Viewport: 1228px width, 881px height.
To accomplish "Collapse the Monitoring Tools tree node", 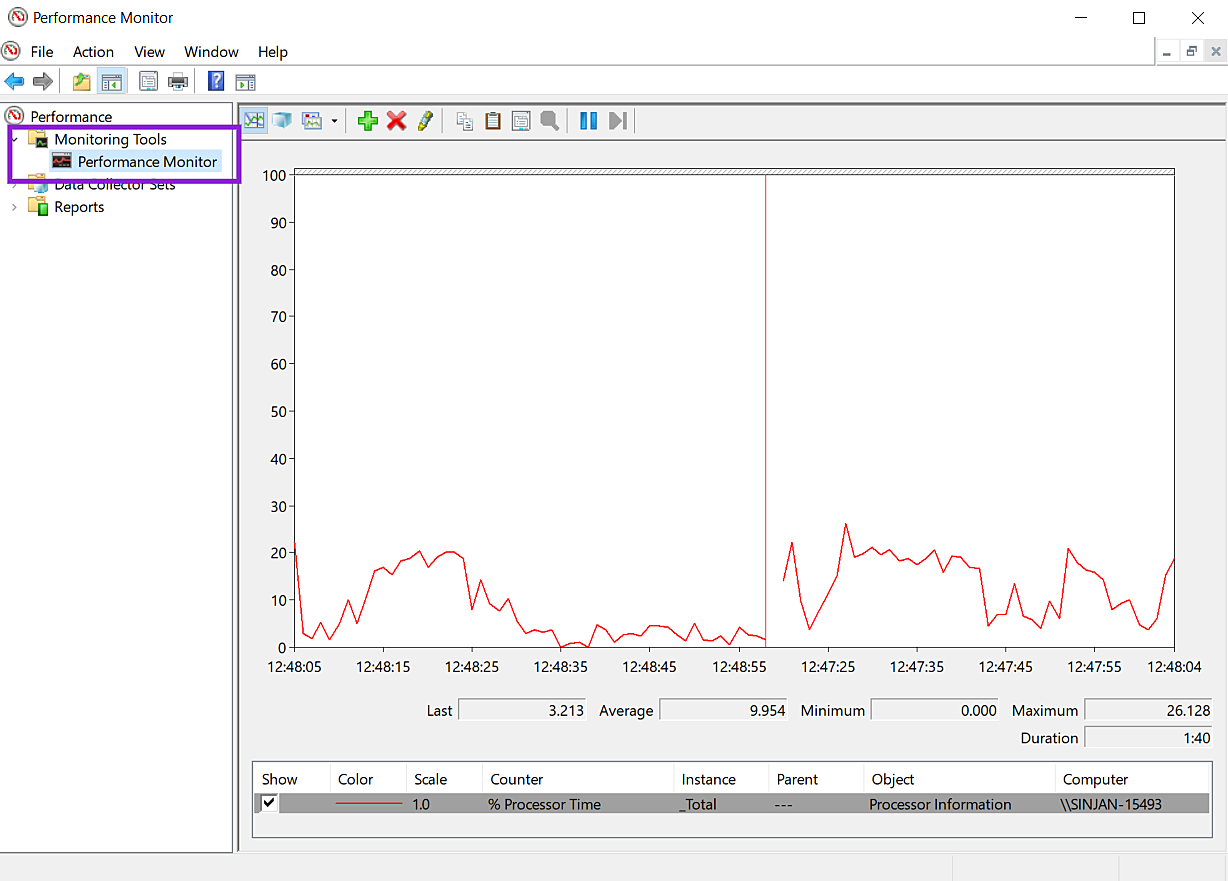I will (x=14, y=140).
